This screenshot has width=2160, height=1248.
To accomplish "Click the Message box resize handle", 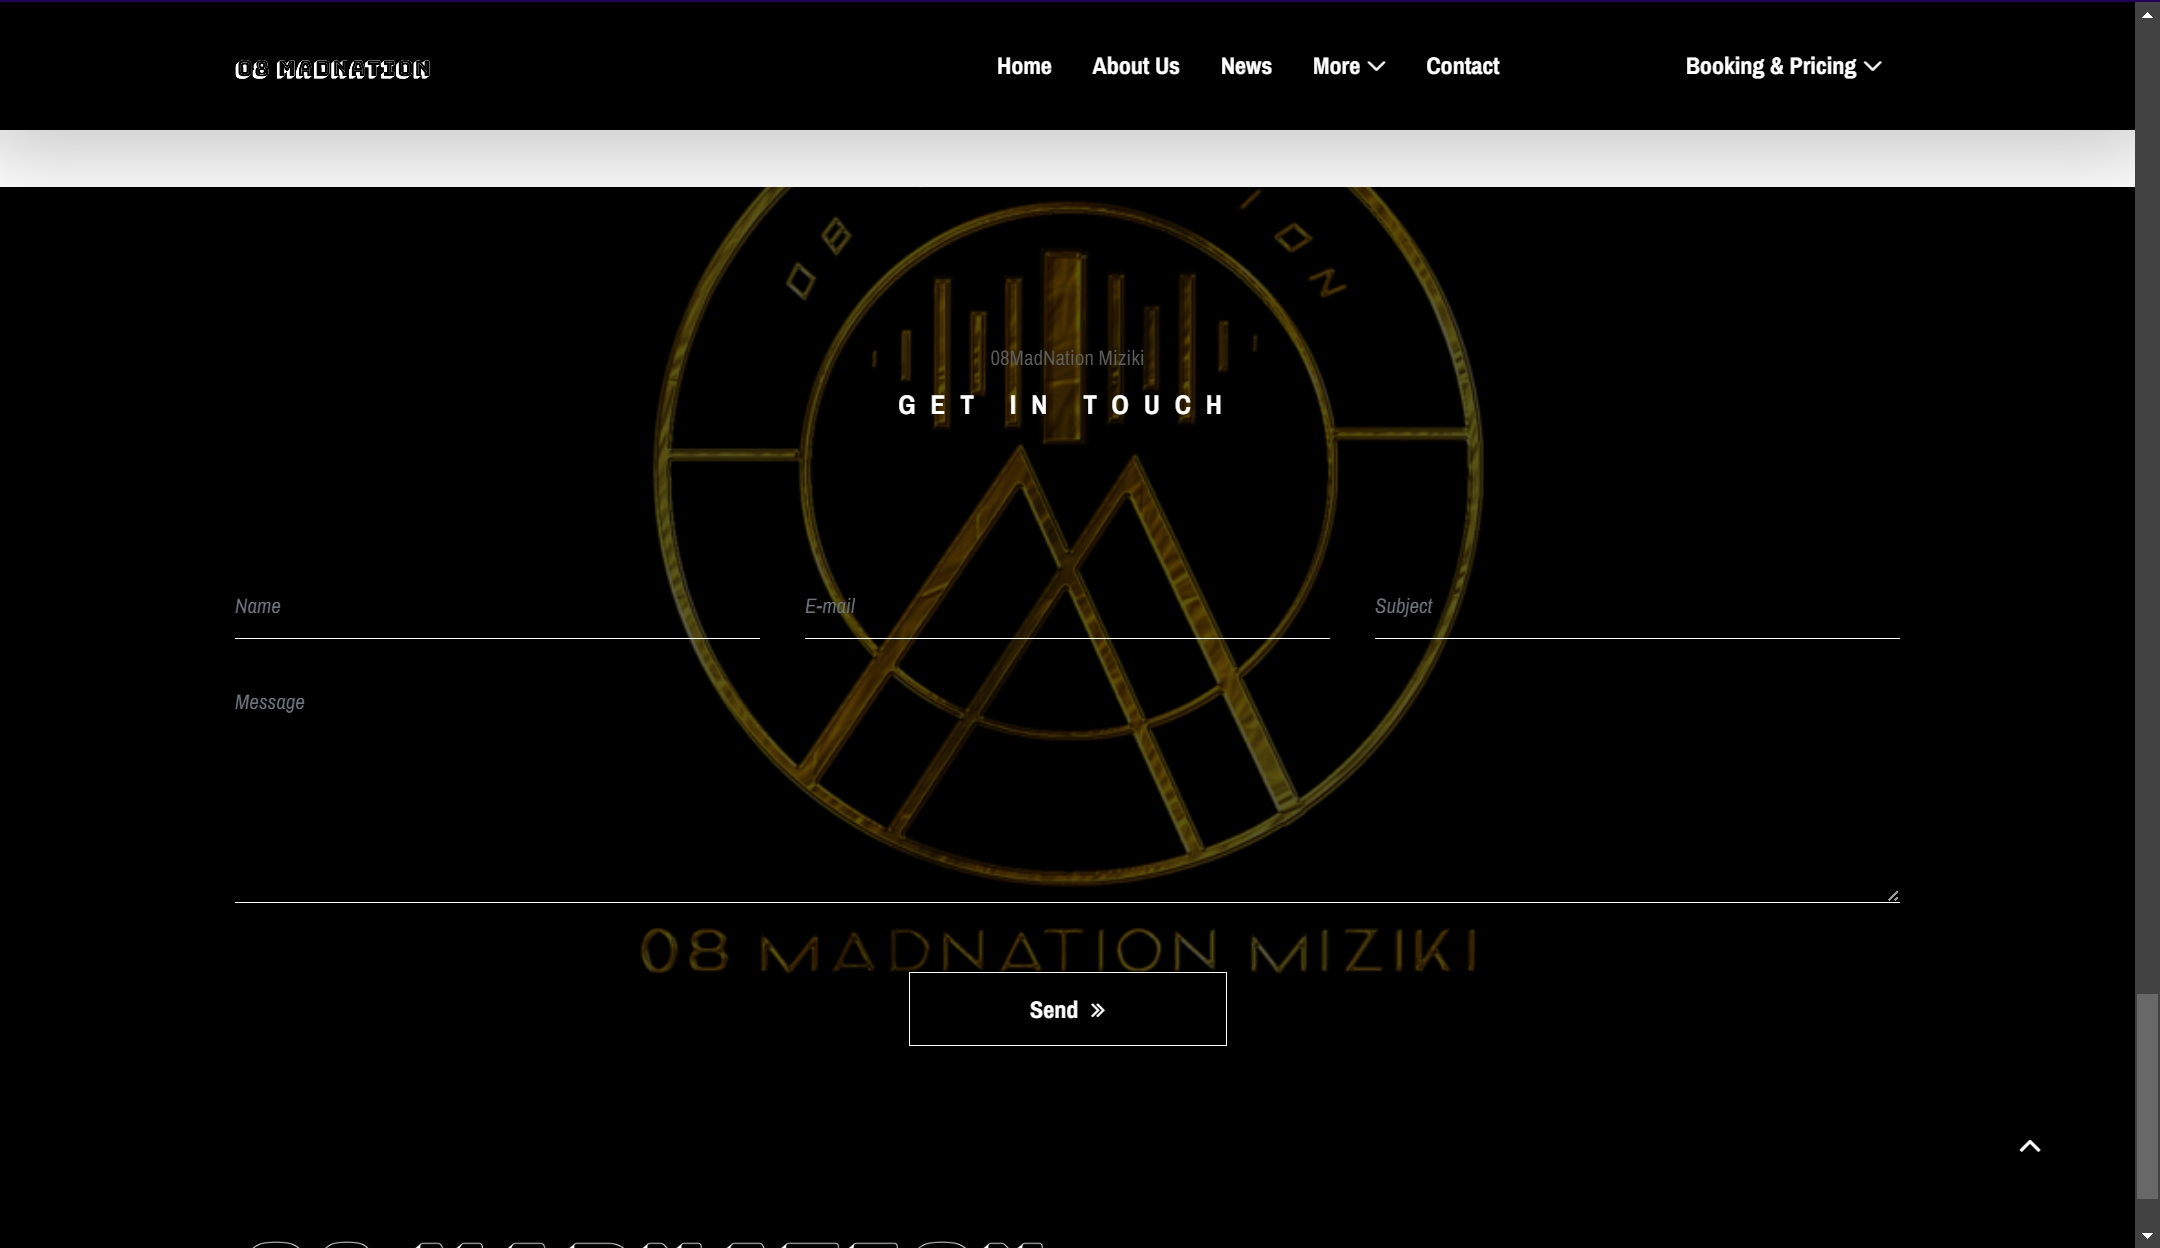I will (x=1892, y=895).
